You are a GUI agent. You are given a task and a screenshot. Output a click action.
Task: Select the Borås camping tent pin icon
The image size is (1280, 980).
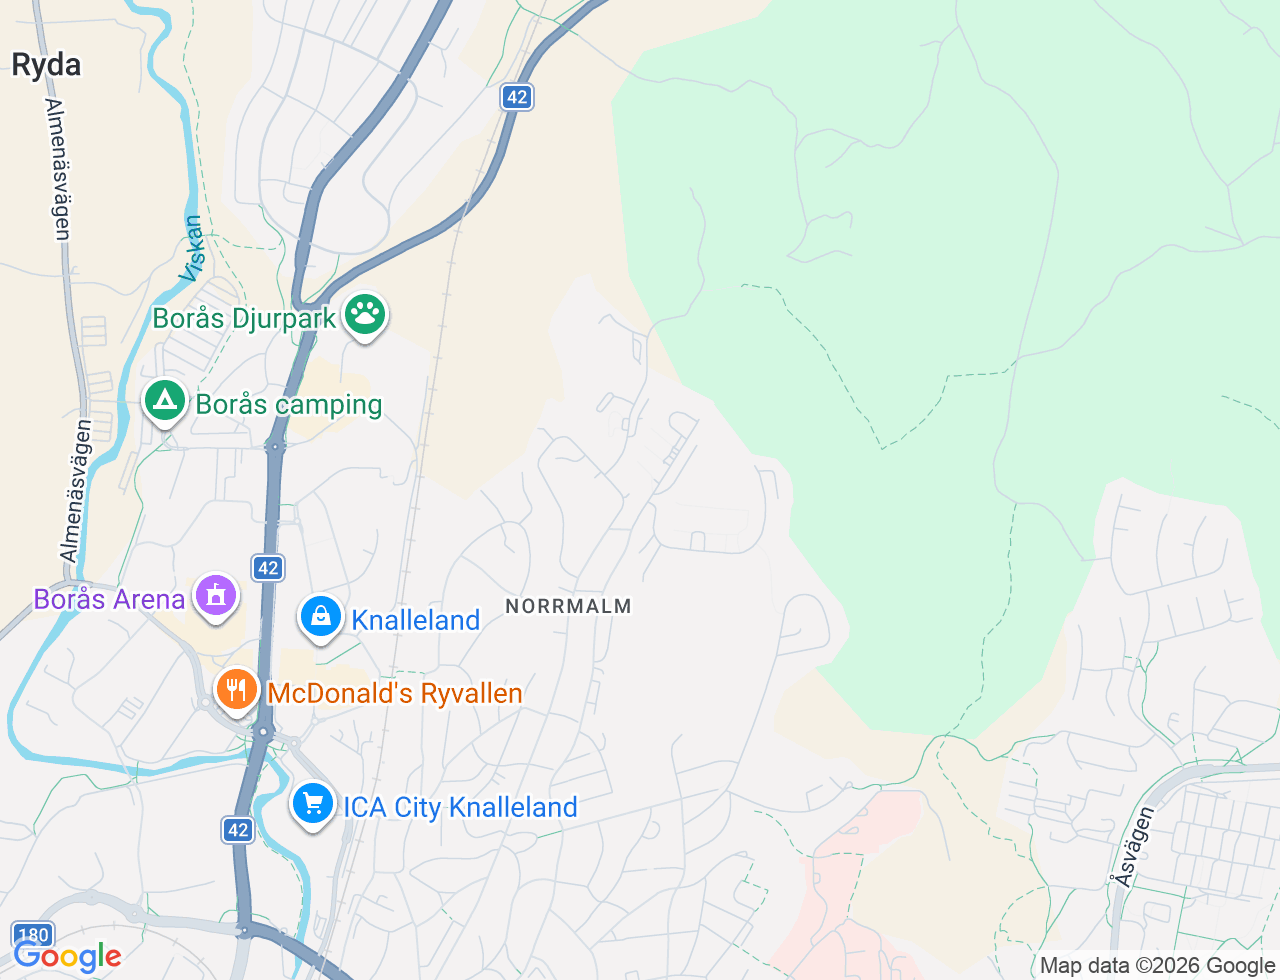click(x=165, y=402)
